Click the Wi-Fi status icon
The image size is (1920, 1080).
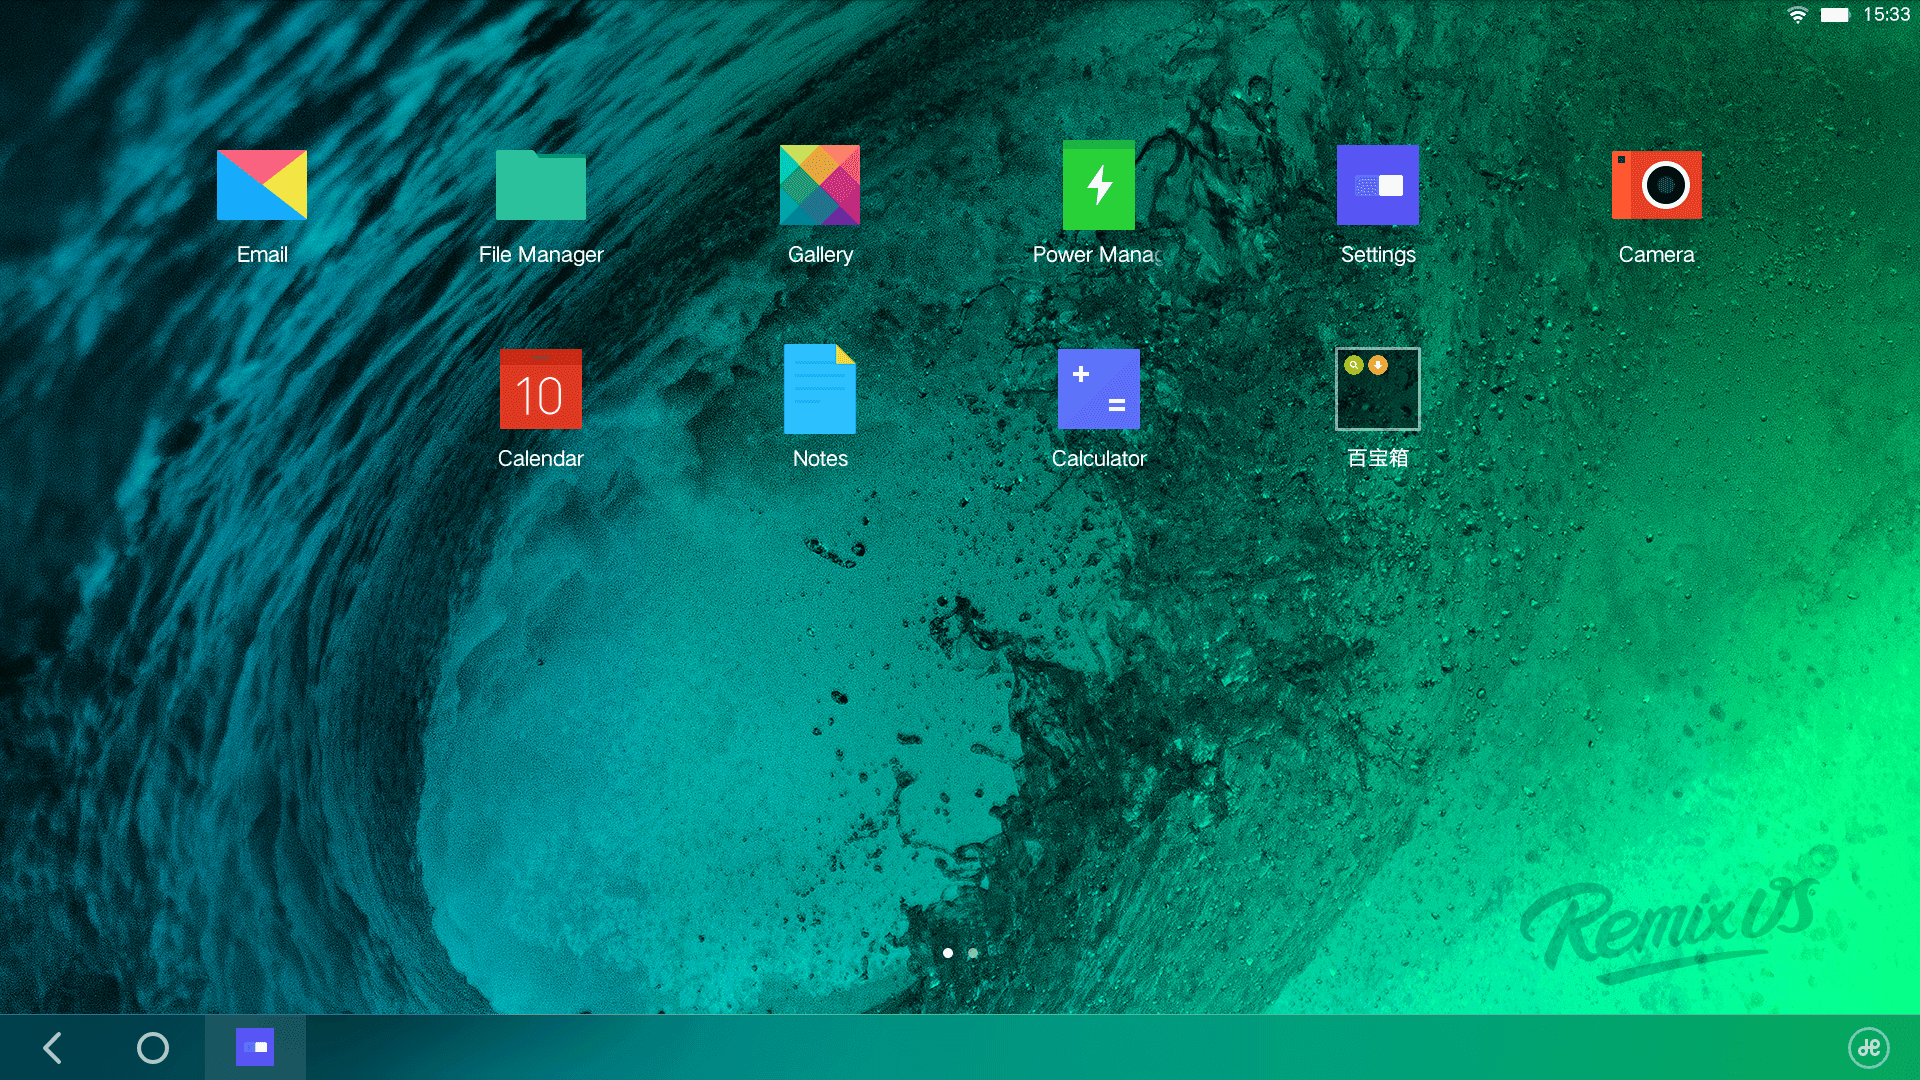(1797, 15)
